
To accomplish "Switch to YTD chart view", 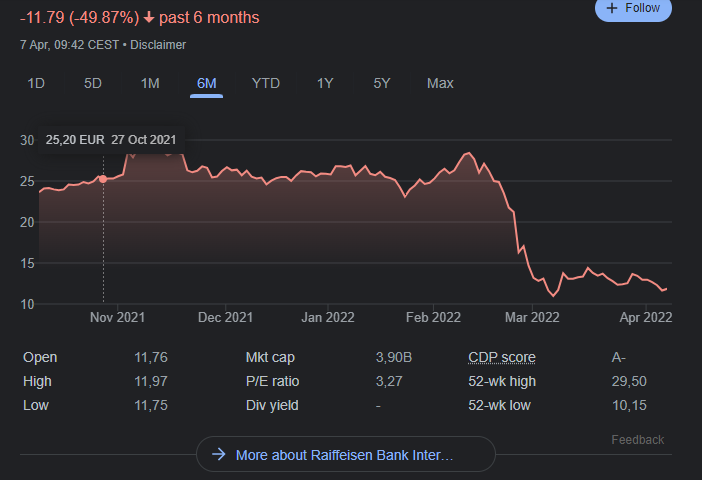I will [x=266, y=83].
